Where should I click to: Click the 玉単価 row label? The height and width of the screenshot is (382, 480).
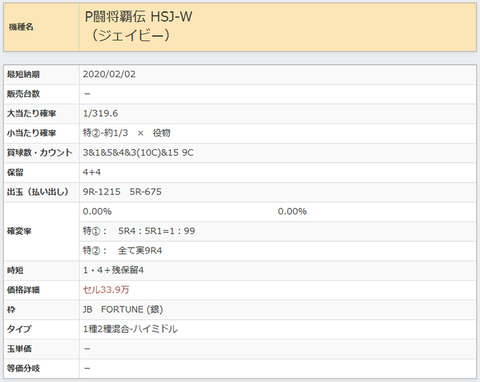pos(19,349)
